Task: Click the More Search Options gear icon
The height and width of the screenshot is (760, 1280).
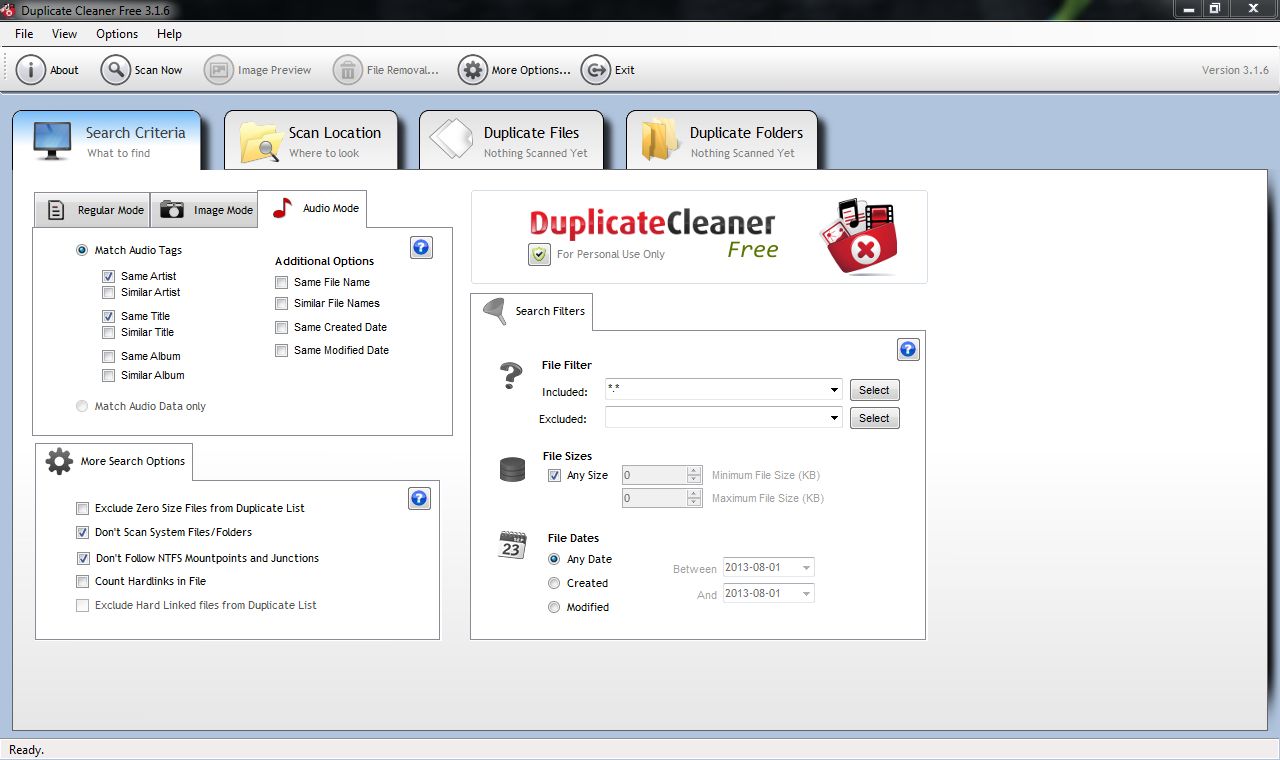Action: [x=60, y=461]
